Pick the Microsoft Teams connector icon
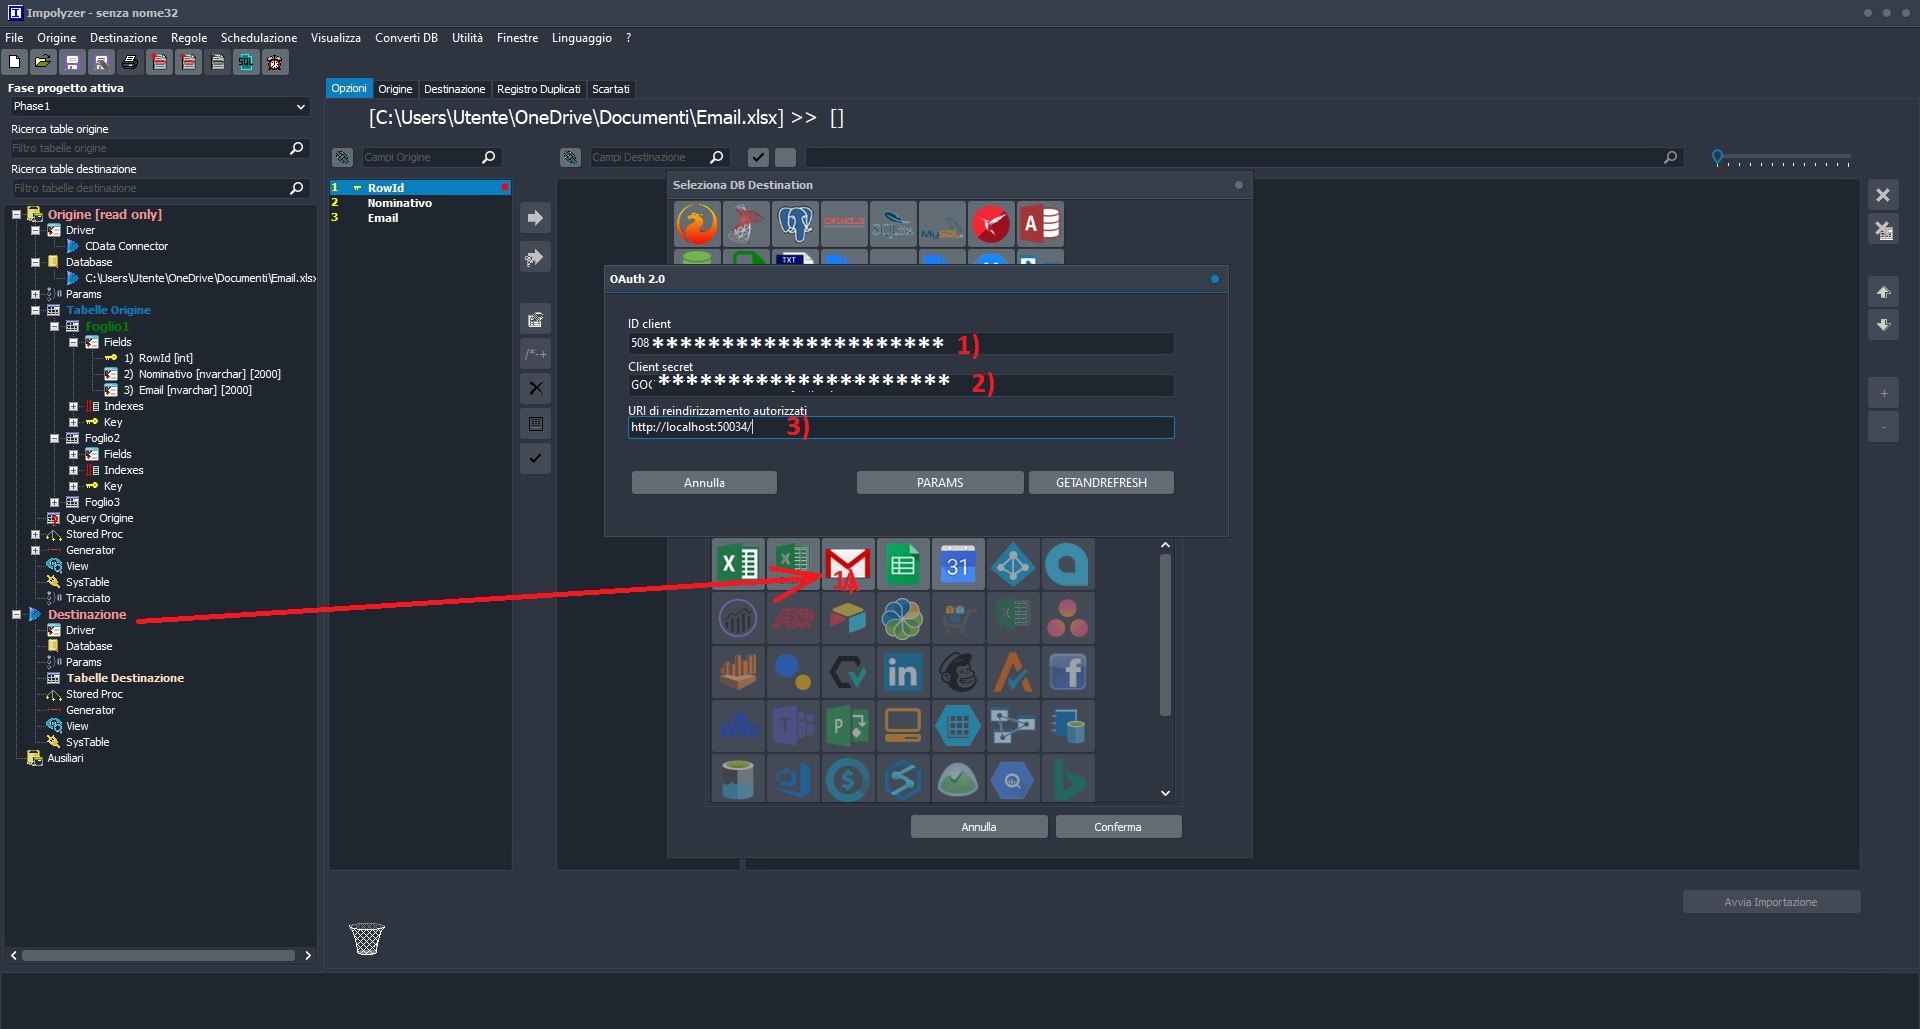1920x1029 pixels. [793, 726]
